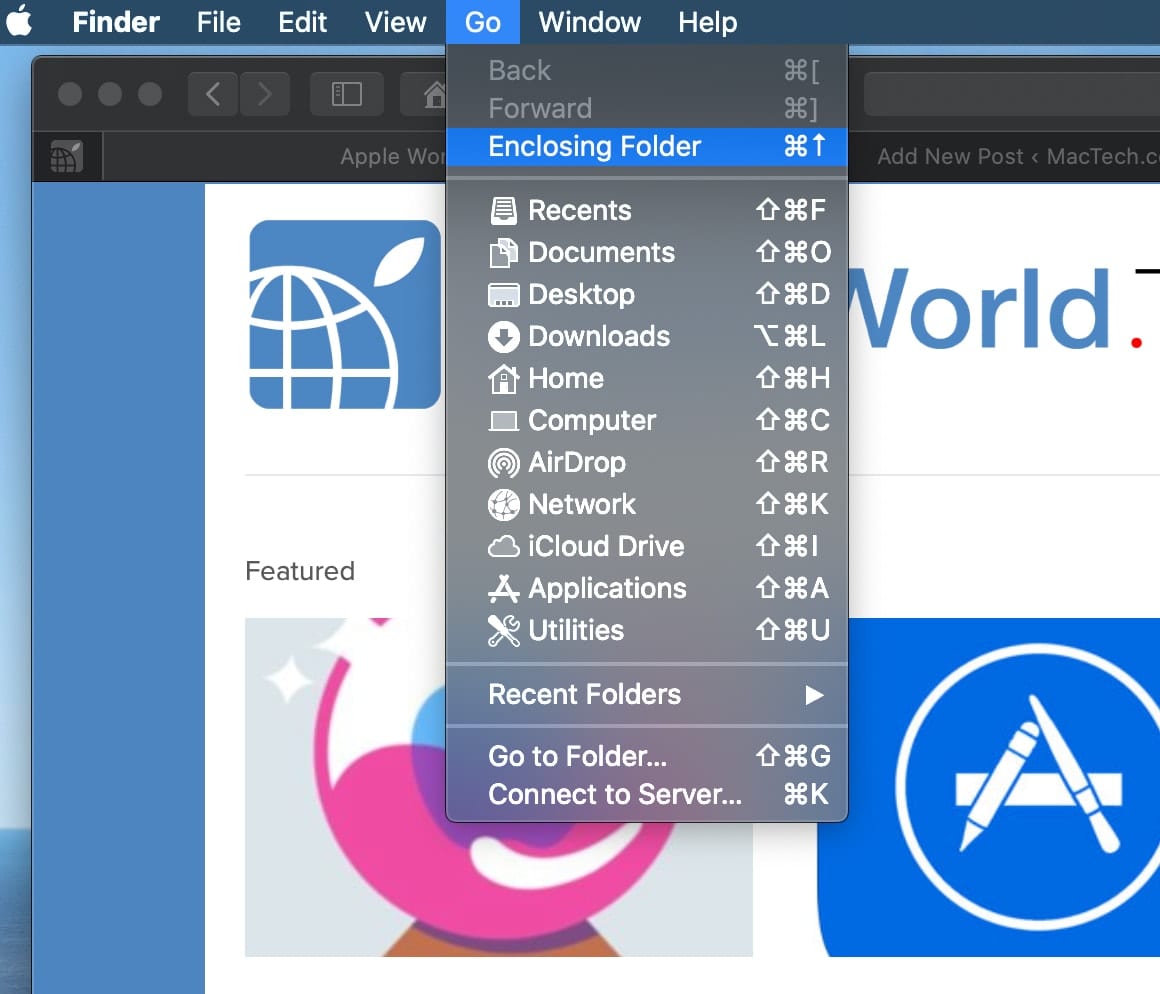
Task: Click the Home house icon in menu
Action: pos(503,379)
